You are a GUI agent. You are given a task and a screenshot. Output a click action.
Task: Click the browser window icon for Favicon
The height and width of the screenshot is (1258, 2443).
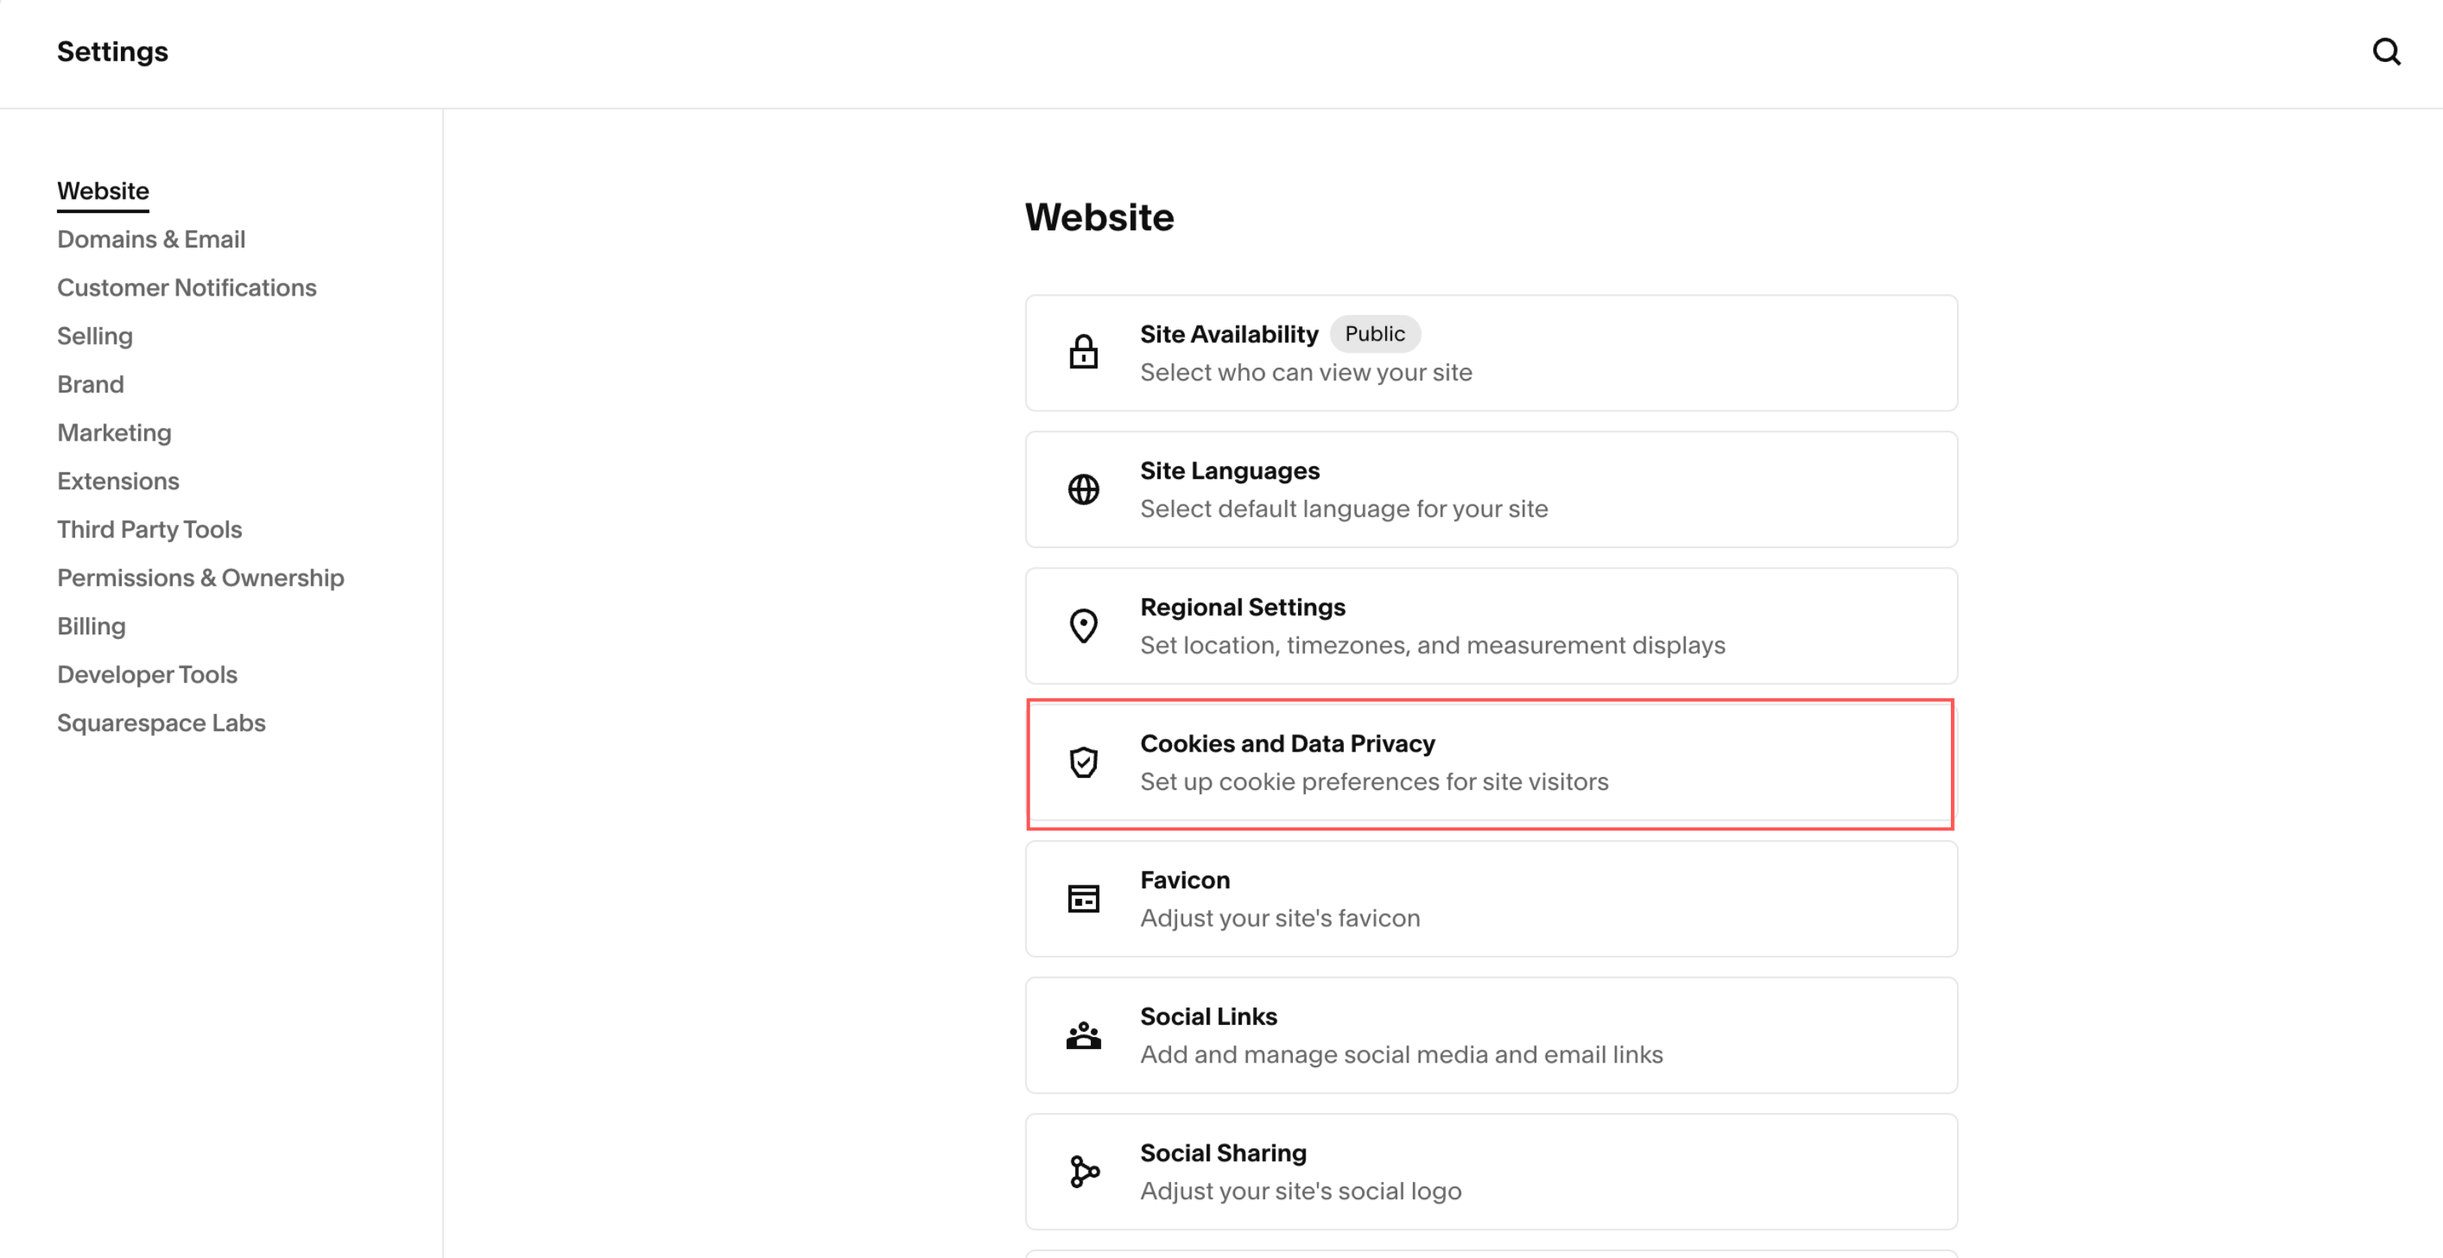(1083, 899)
